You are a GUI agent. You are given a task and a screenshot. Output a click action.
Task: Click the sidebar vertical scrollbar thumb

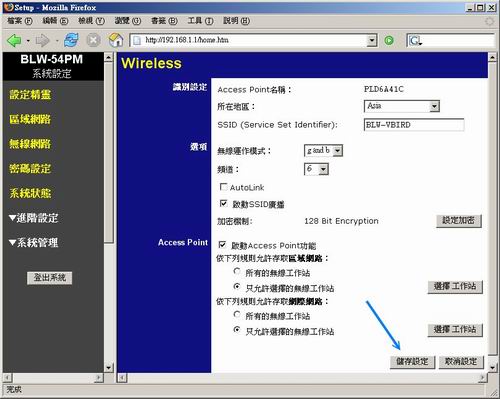tap(109, 152)
